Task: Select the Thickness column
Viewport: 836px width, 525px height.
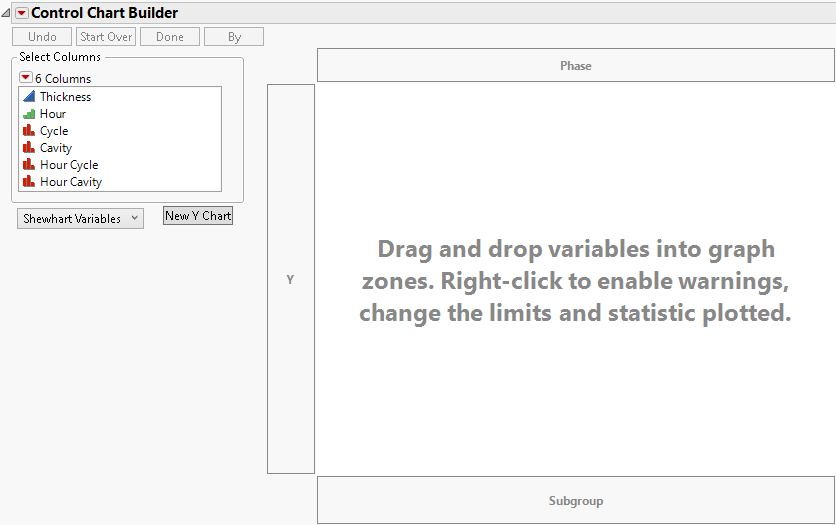Action: click(x=65, y=96)
